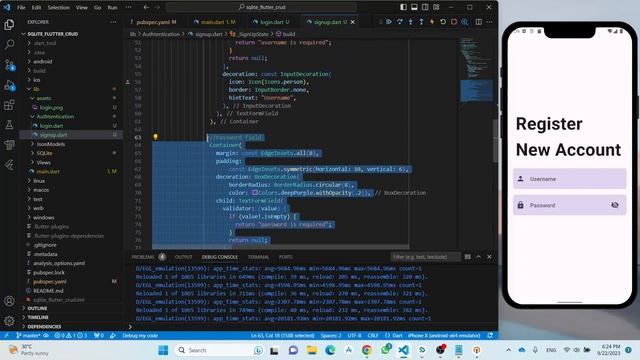Viewport: 640px width, 360px height.
Task: Click the lightbulb code action on line 63
Action: click(x=156, y=137)
